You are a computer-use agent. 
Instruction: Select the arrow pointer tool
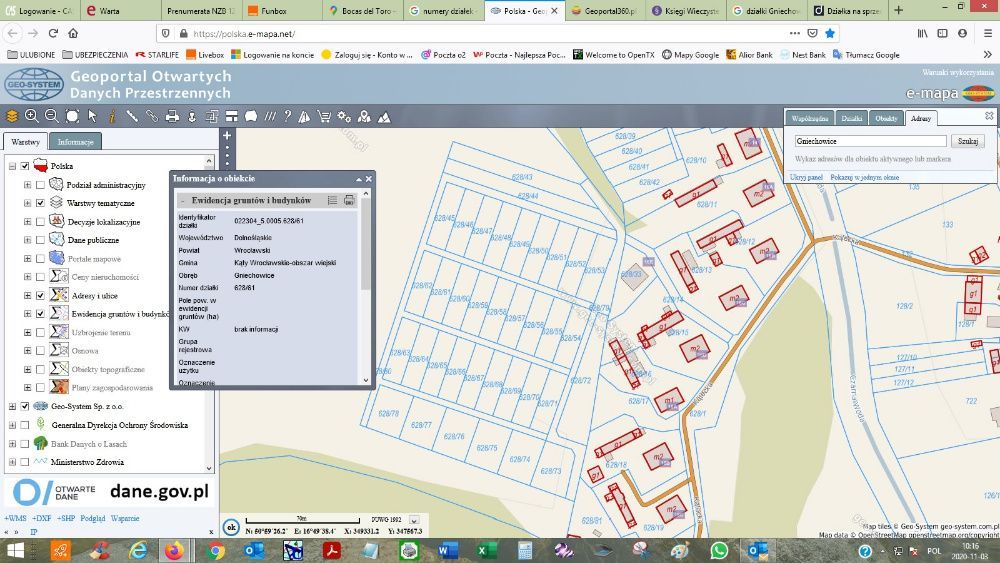(x=92, y=116)
